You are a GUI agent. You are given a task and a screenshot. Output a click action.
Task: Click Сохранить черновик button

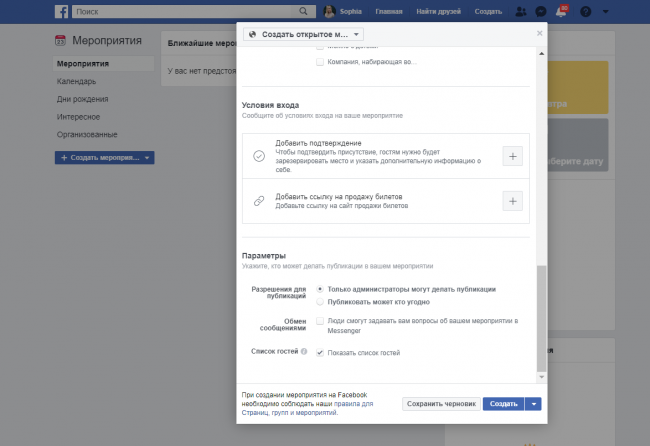click(x=440, y=404)
